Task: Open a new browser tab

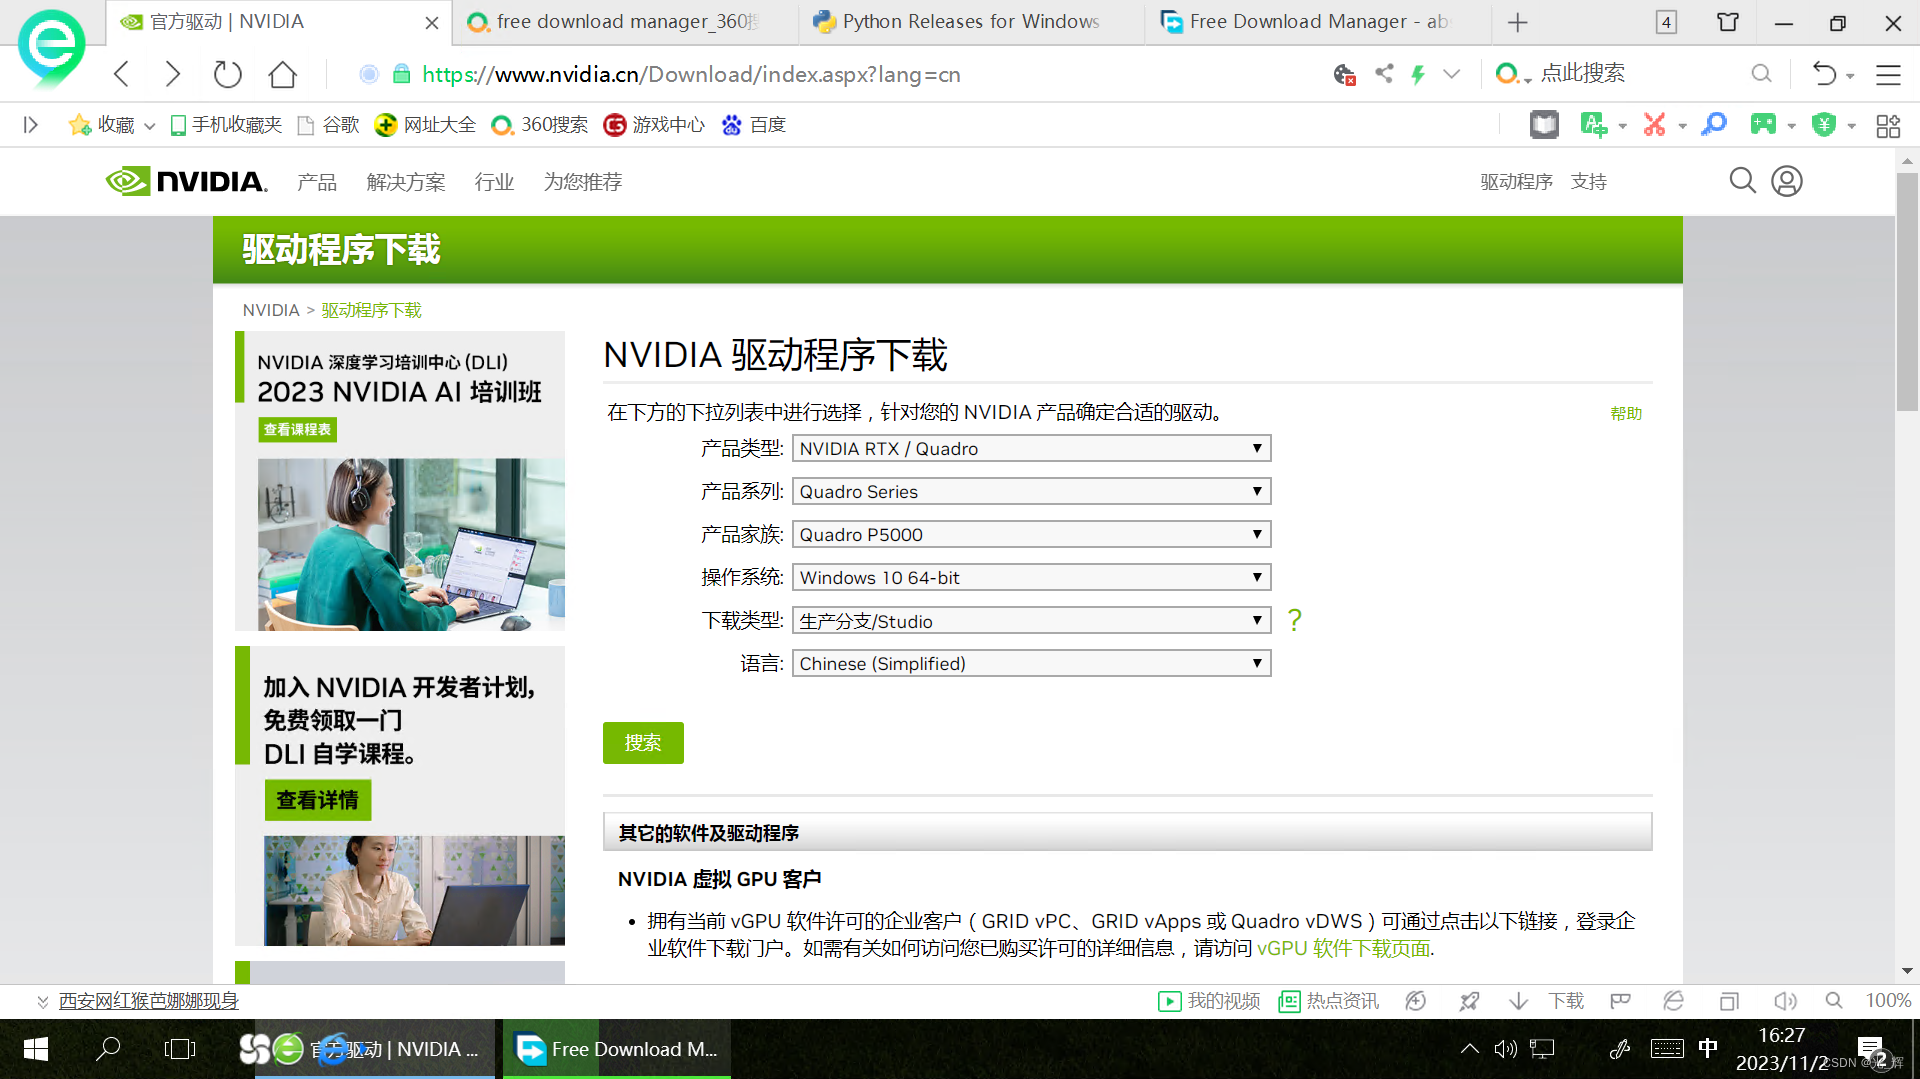Action: [x=1518, y=22]
